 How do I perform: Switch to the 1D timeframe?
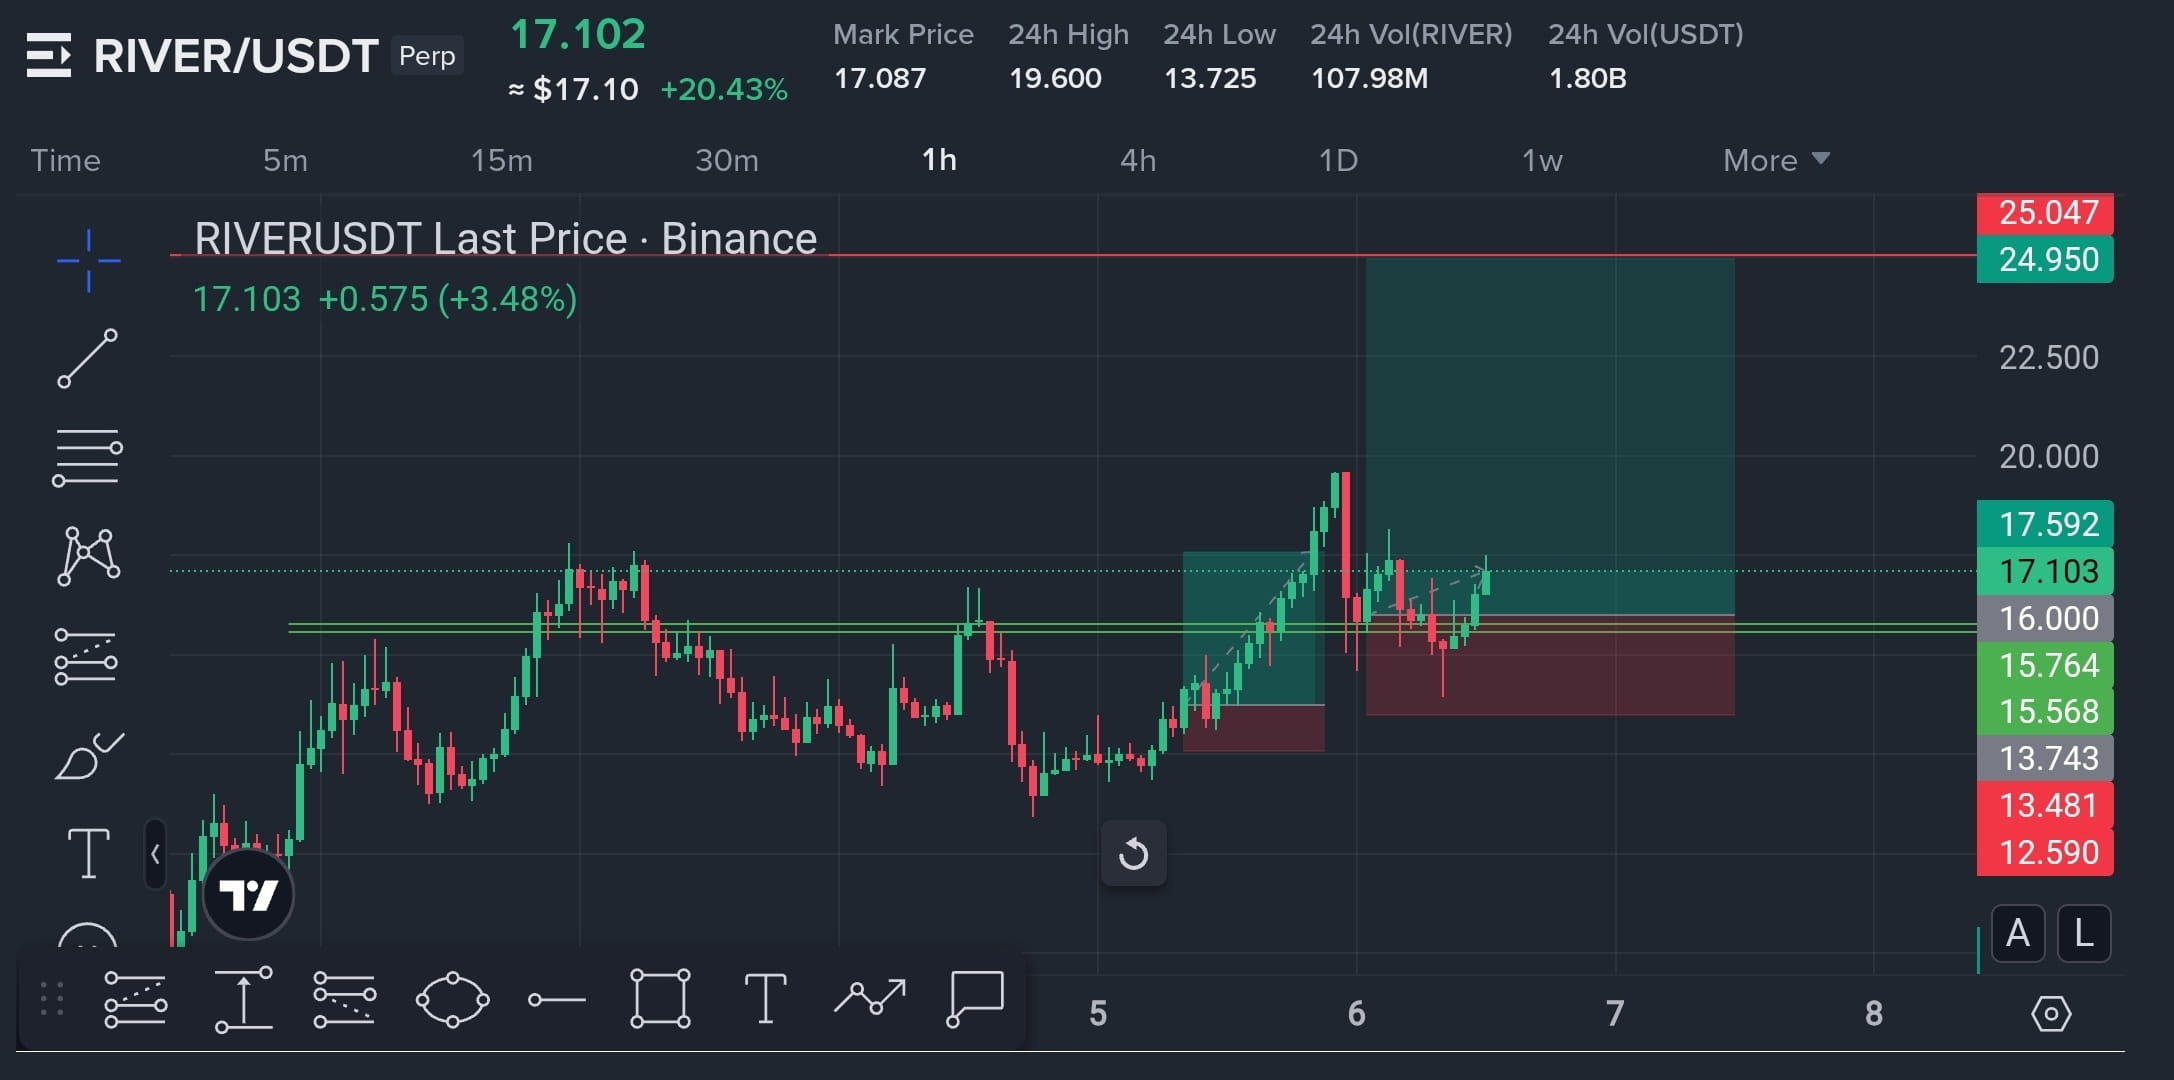1338,160
